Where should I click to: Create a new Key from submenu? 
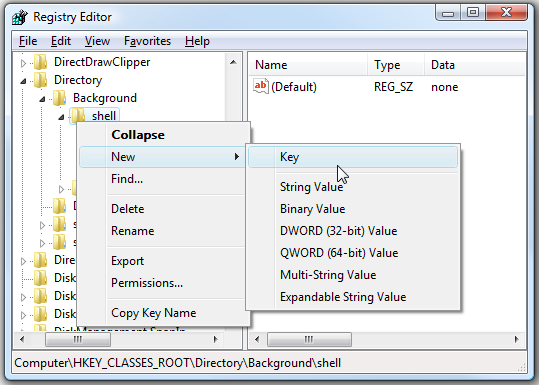pyautogui.click(x=353, y=157)
